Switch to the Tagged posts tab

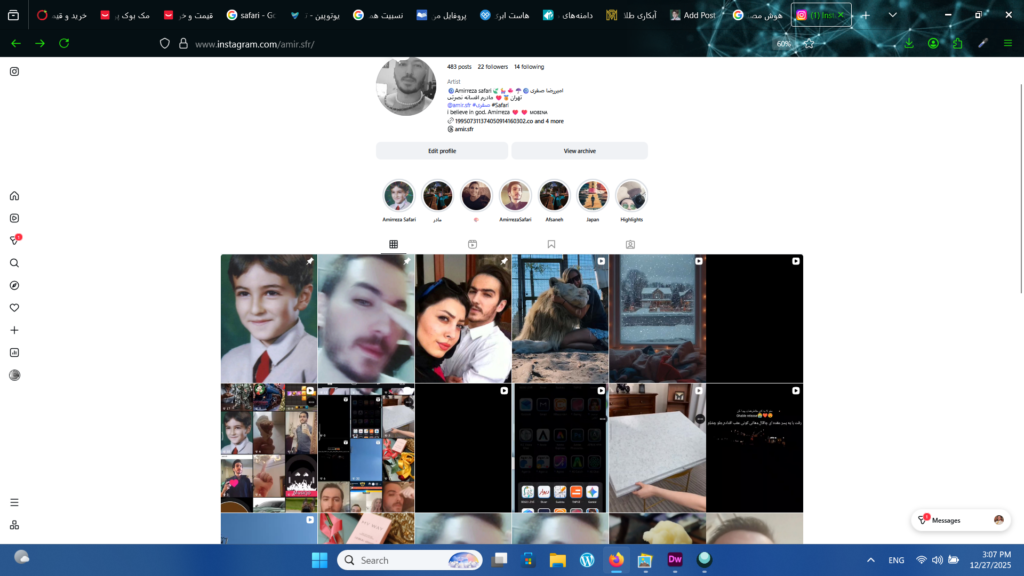pos(630,244)
